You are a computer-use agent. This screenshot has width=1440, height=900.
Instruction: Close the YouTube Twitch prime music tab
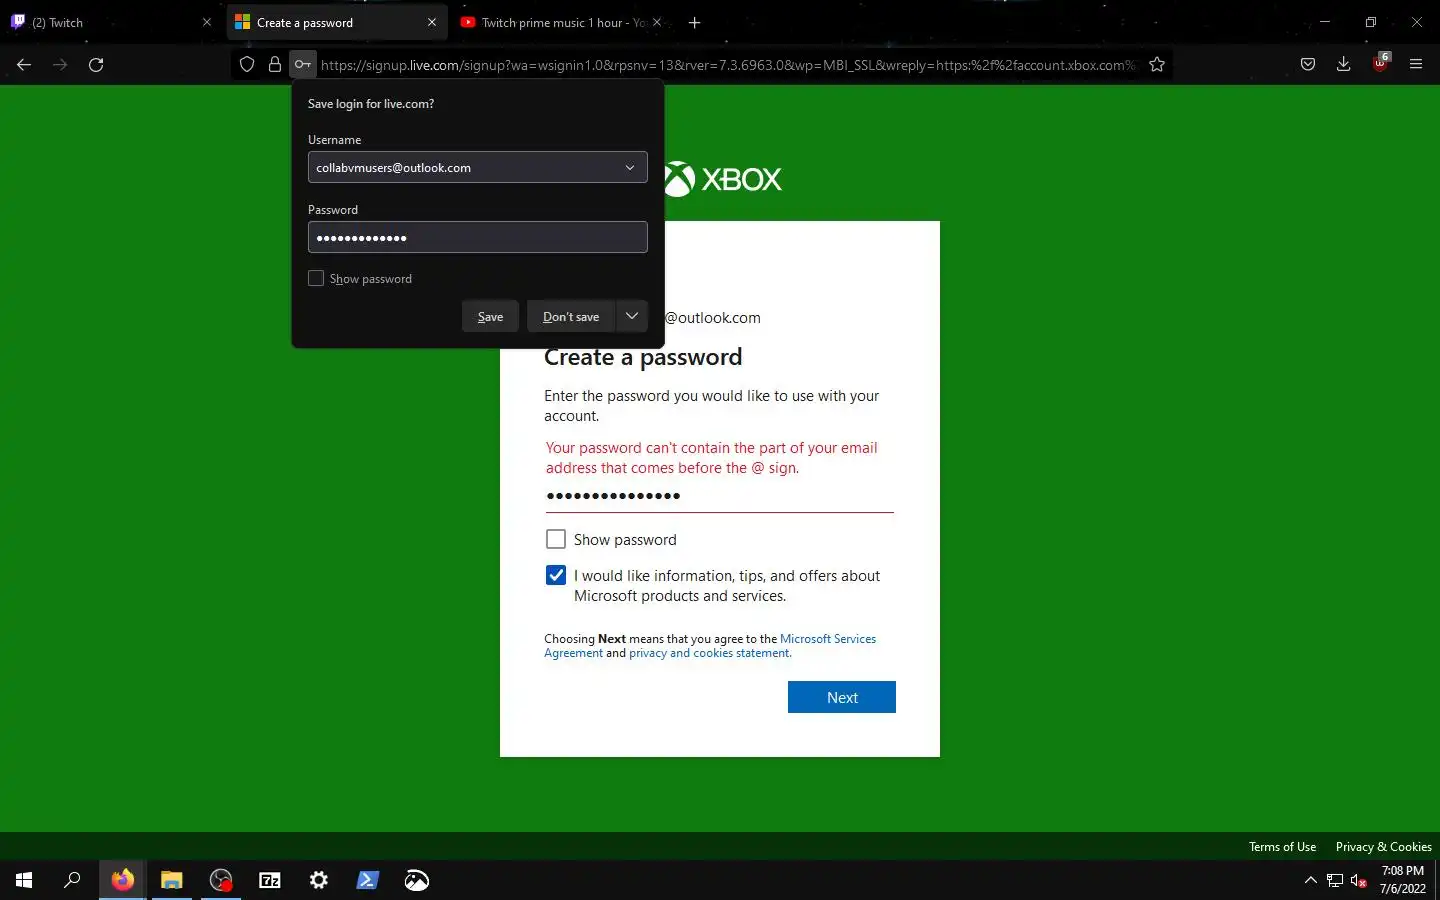(657, 22)
